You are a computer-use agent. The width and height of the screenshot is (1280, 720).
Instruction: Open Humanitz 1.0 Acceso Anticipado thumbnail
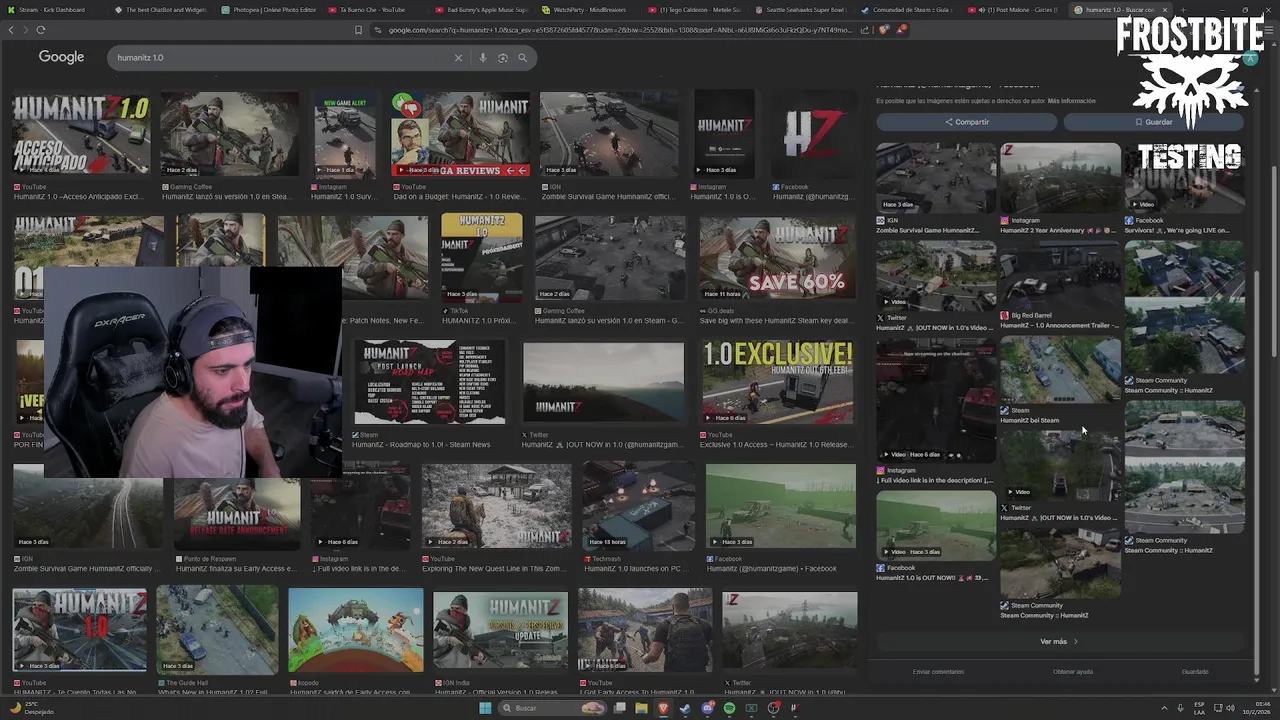81,134
